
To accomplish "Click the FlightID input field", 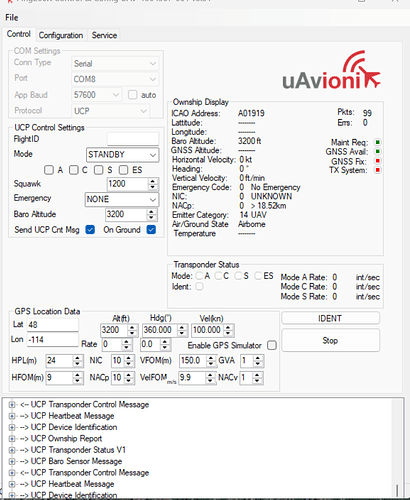I will click(133, 139).
